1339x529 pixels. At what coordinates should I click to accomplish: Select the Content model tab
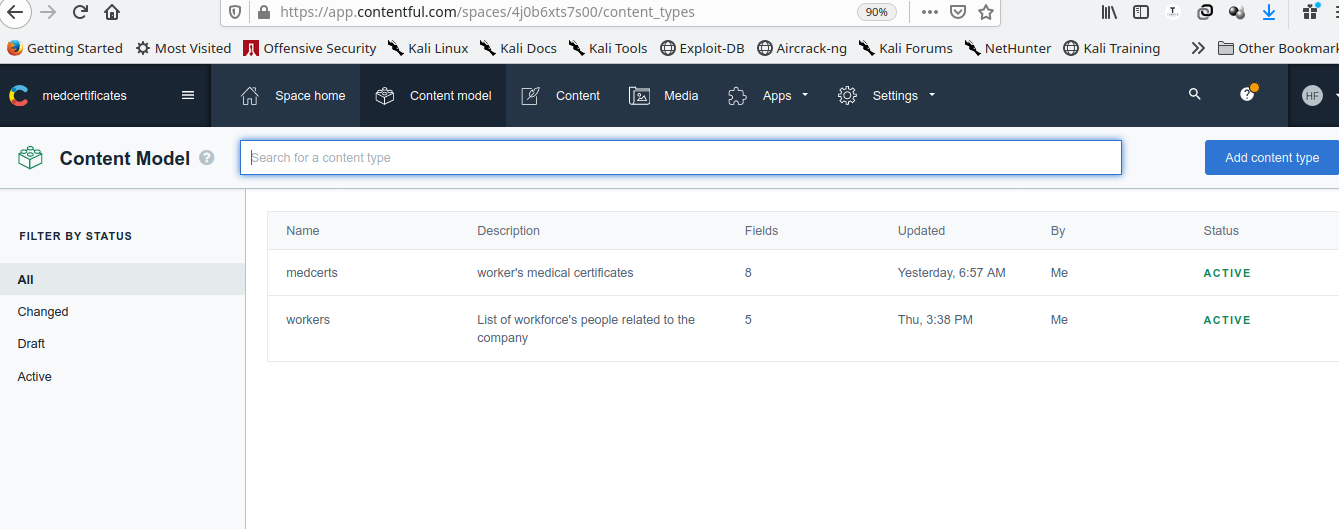tap(433, 96)
